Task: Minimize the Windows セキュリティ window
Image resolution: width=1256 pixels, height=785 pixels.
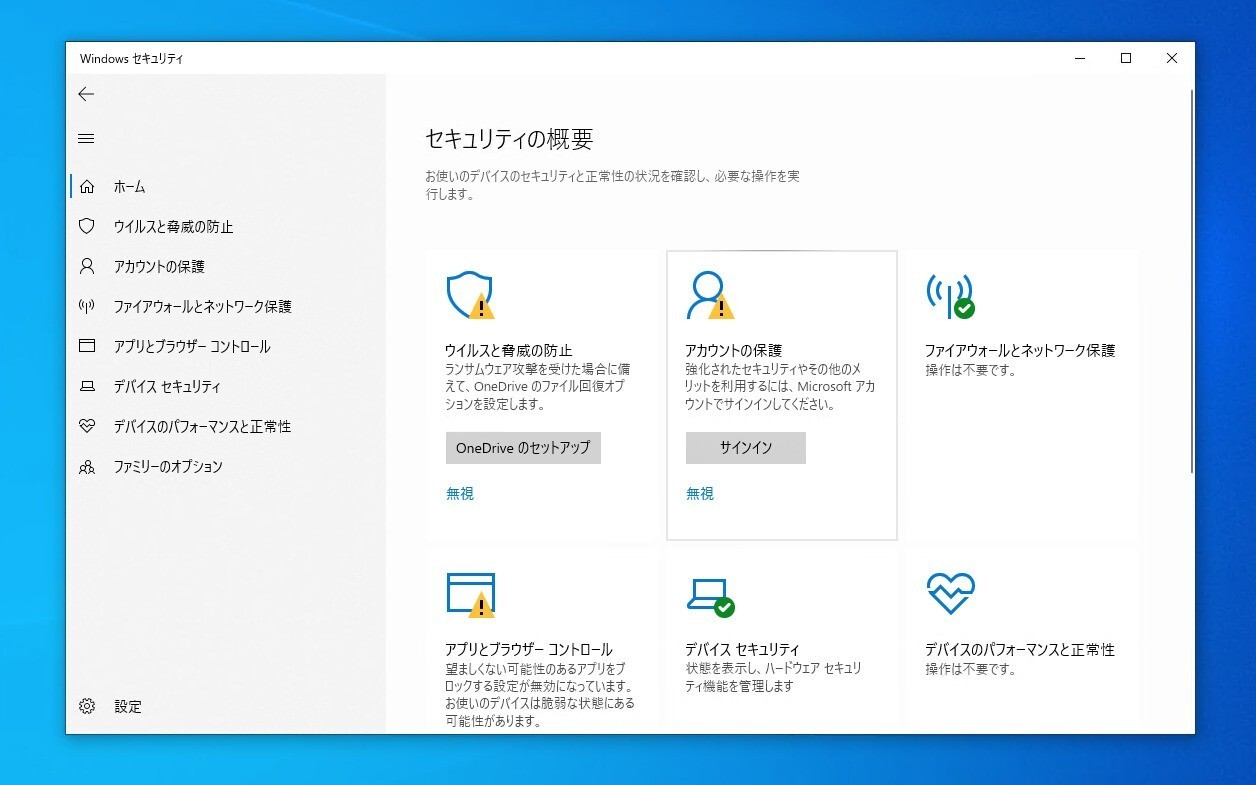Action: pos(1080,59)
